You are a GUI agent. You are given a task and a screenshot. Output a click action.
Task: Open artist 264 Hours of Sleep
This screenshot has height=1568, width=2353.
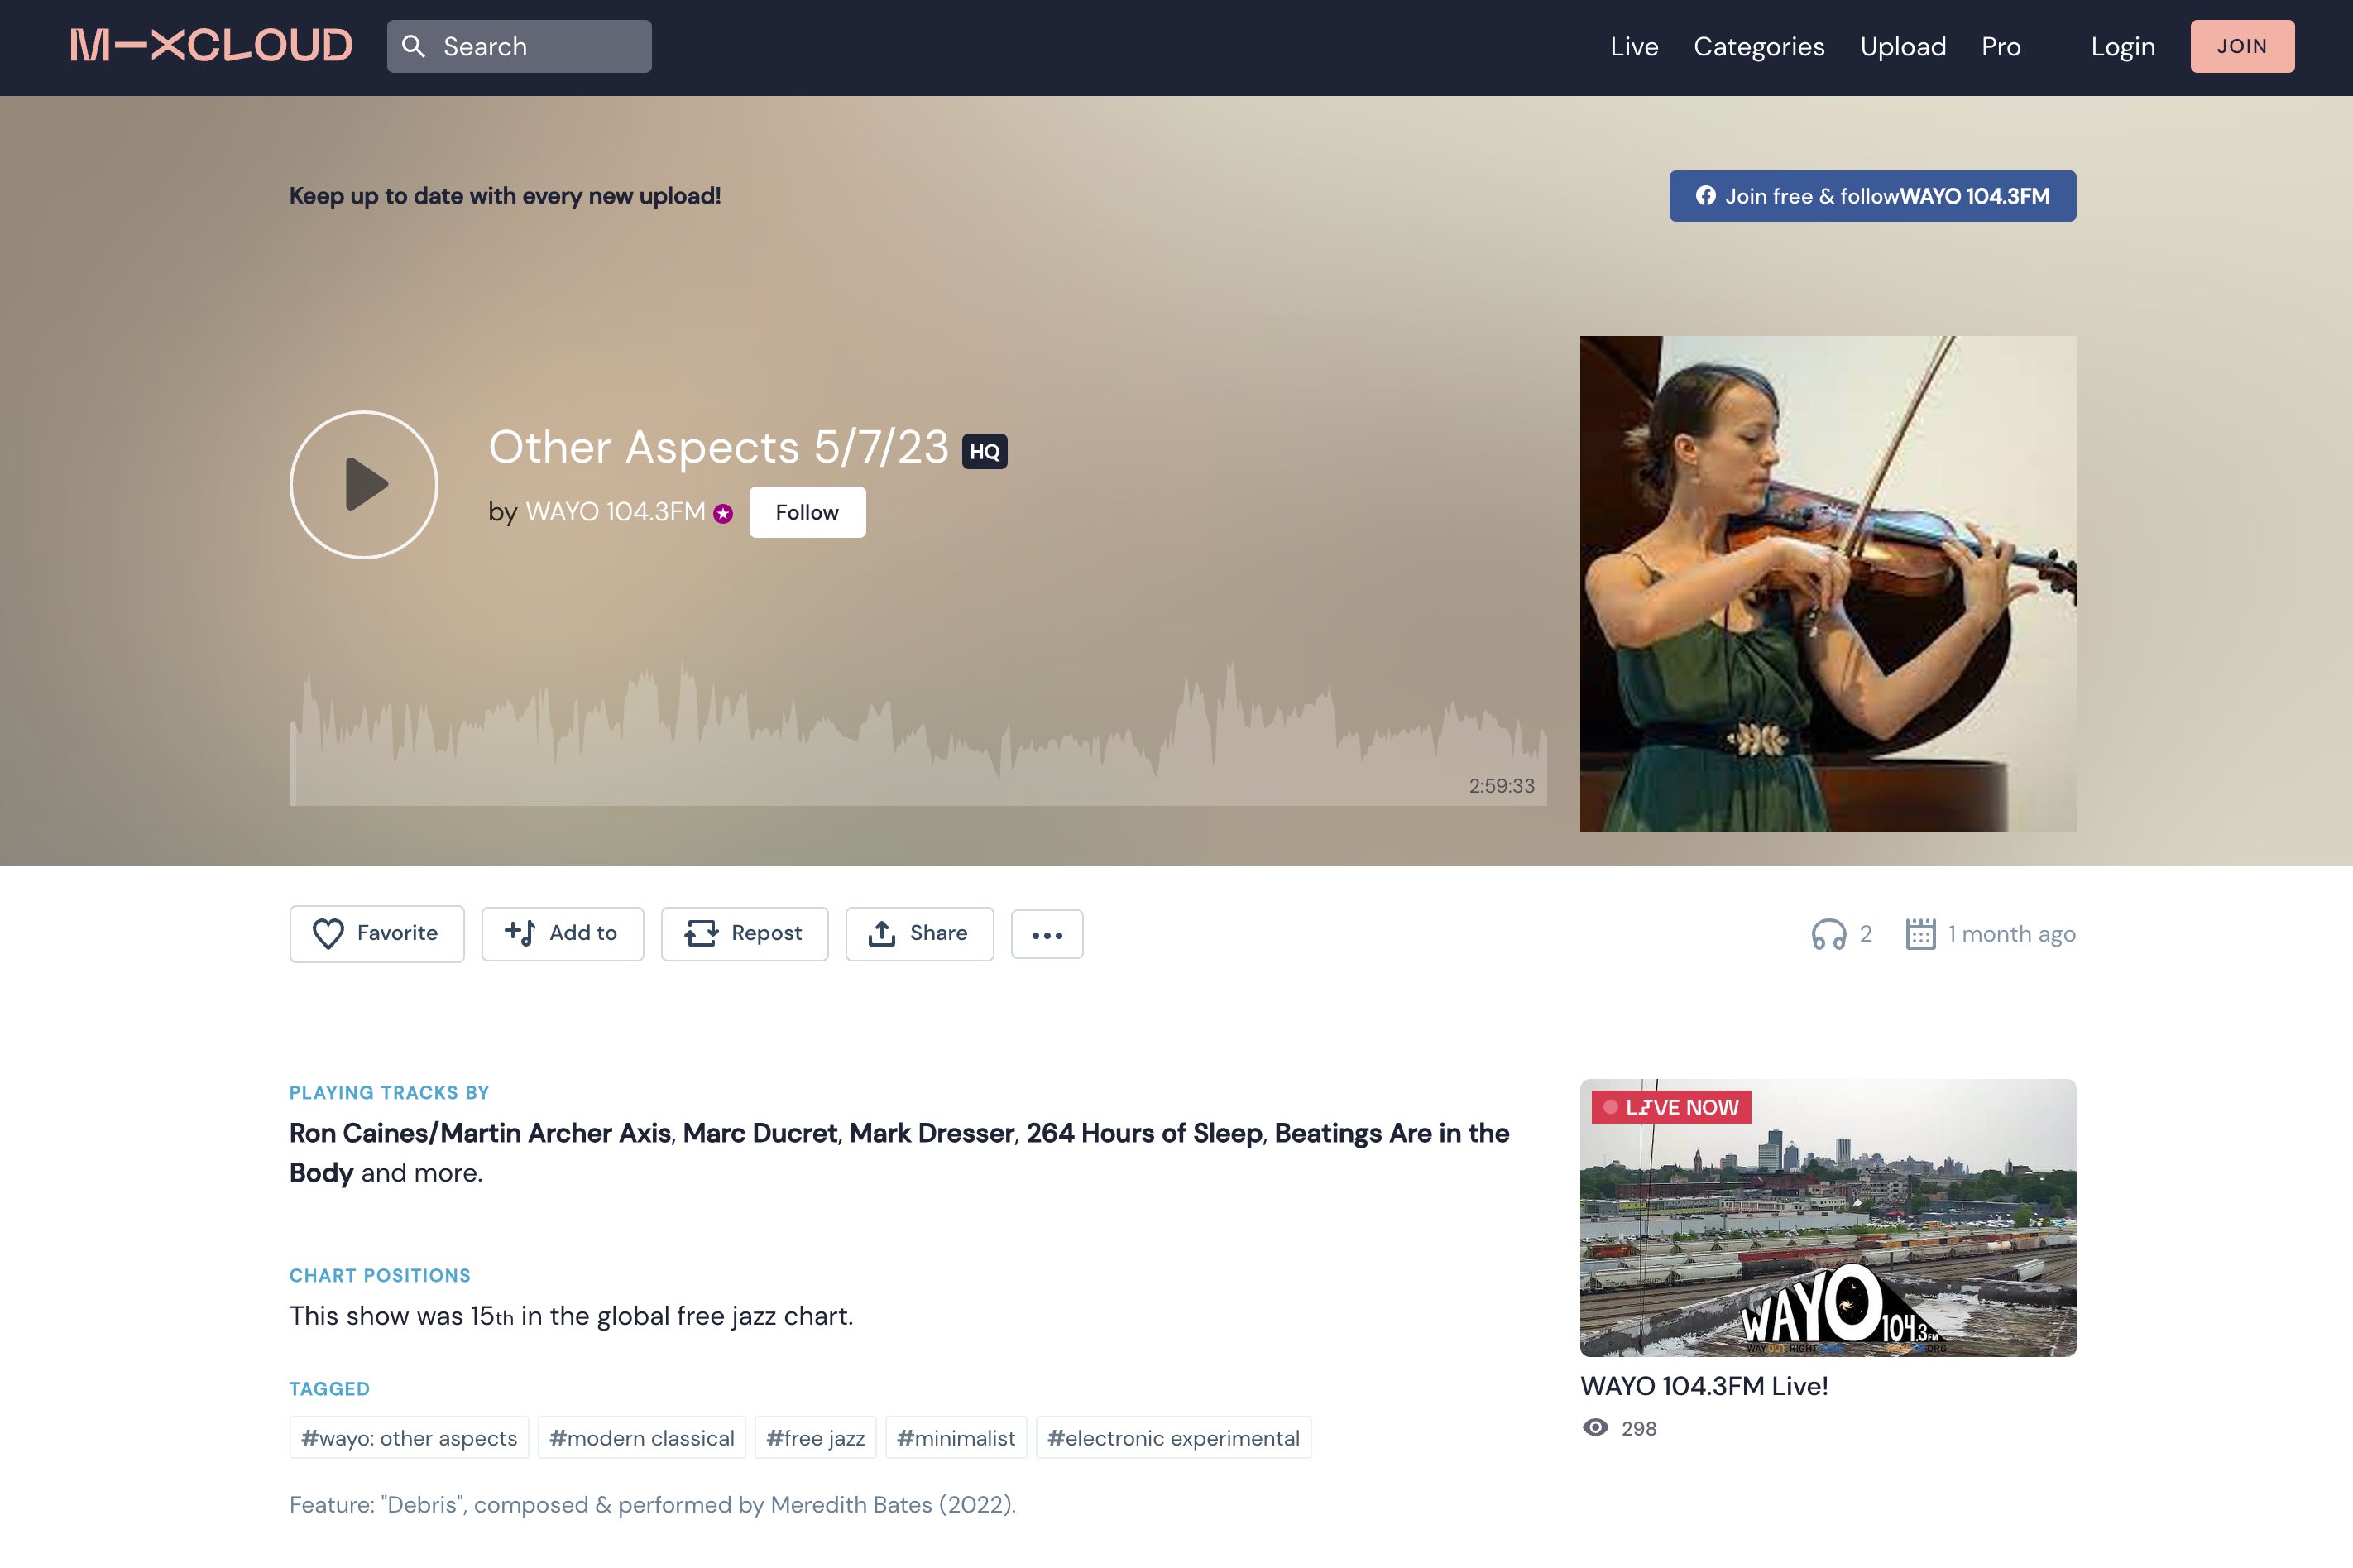pos(1144,1133)
